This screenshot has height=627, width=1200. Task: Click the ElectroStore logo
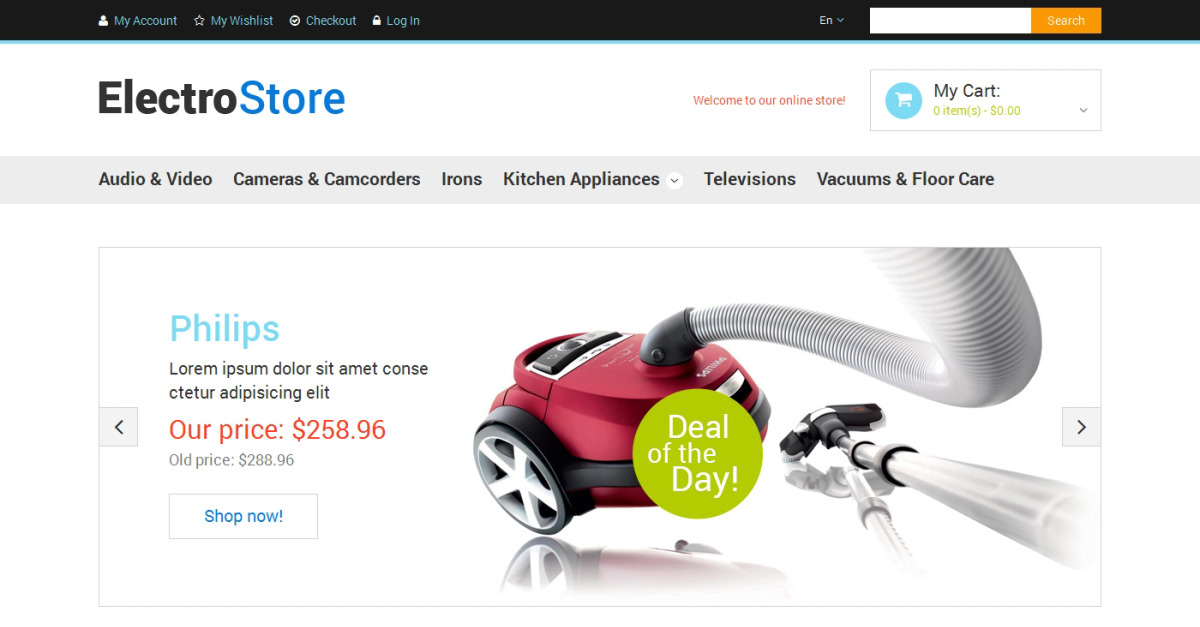[222, 98]
